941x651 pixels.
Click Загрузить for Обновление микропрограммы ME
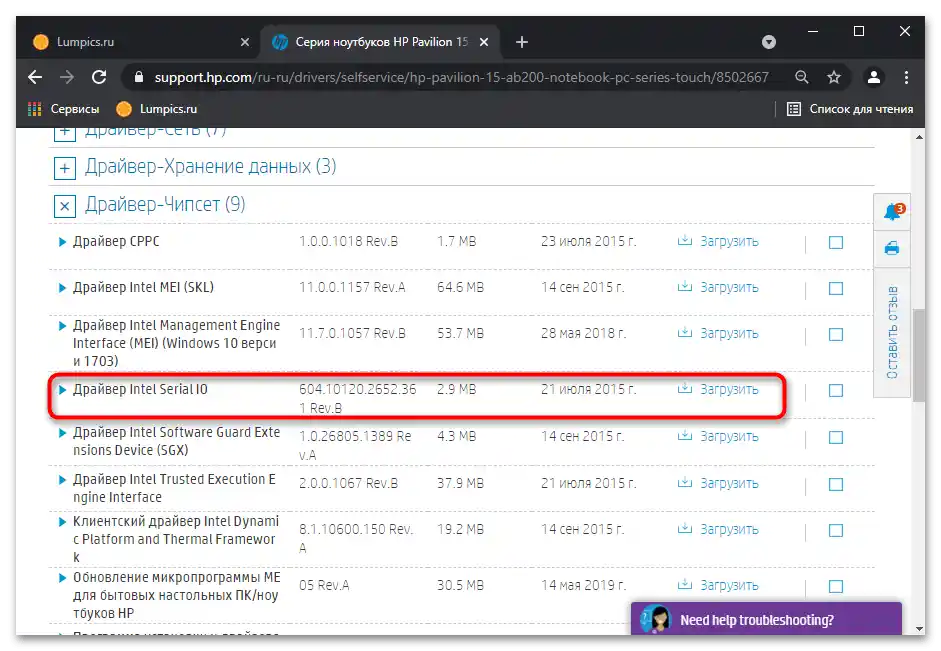[x=729, y=585]
